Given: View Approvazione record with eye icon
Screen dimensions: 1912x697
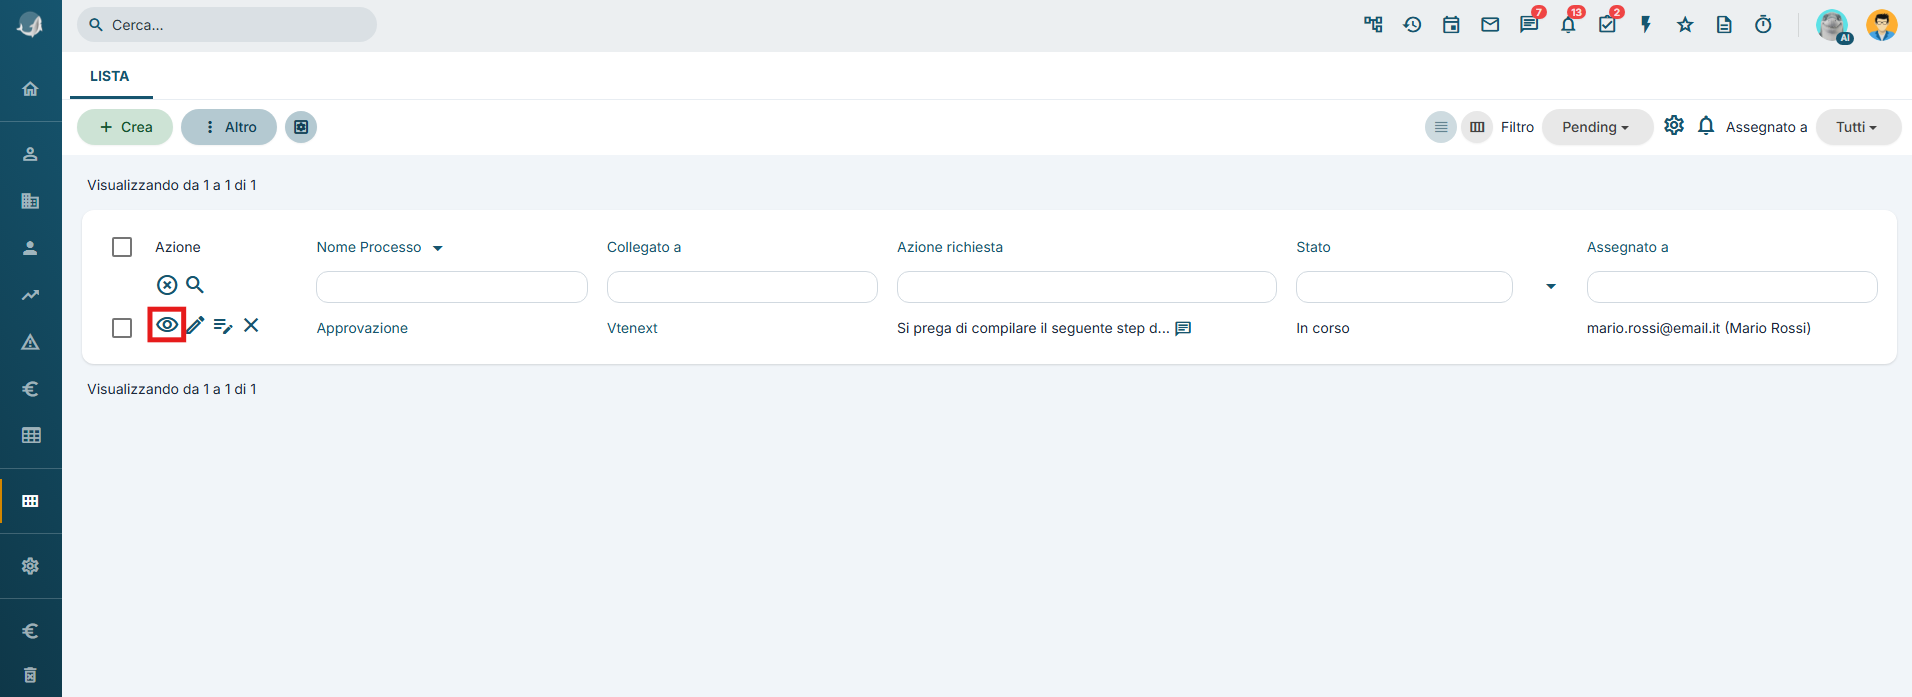Looking at the screenshot, I should [167, 325].
